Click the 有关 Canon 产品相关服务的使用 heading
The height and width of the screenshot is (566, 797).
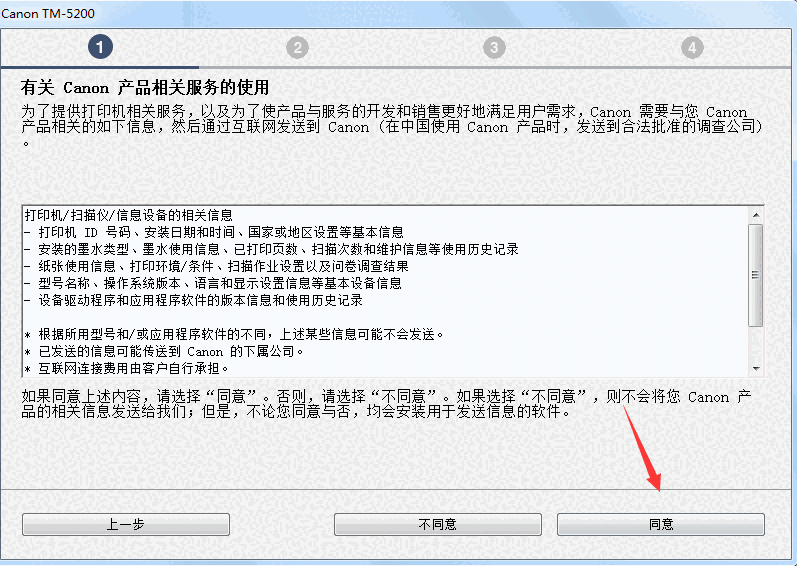(145, 87)
